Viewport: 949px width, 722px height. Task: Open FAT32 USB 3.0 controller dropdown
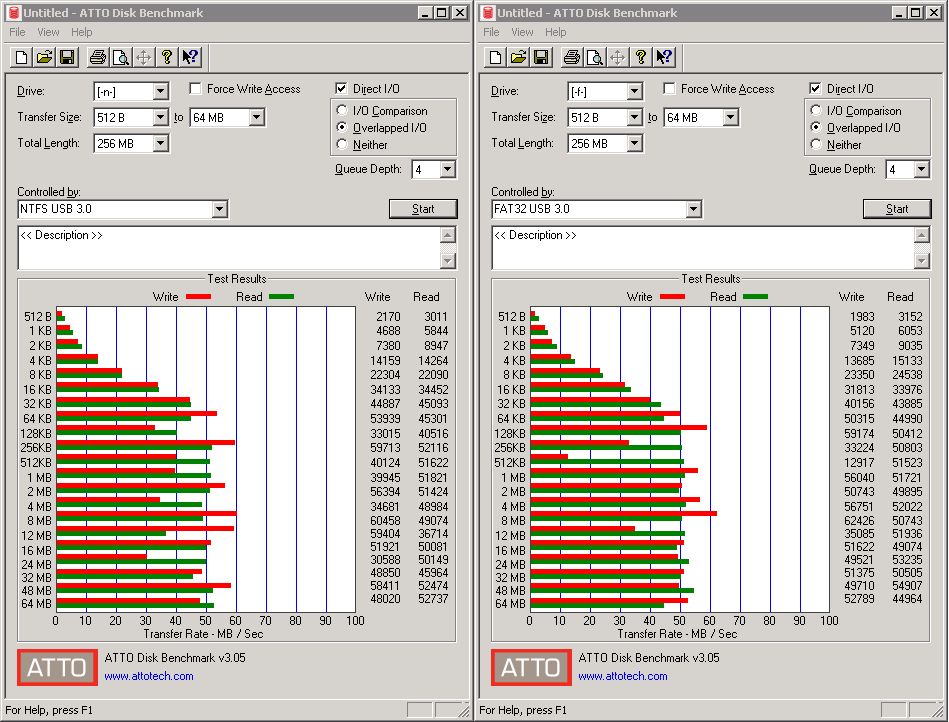[694, 209]
